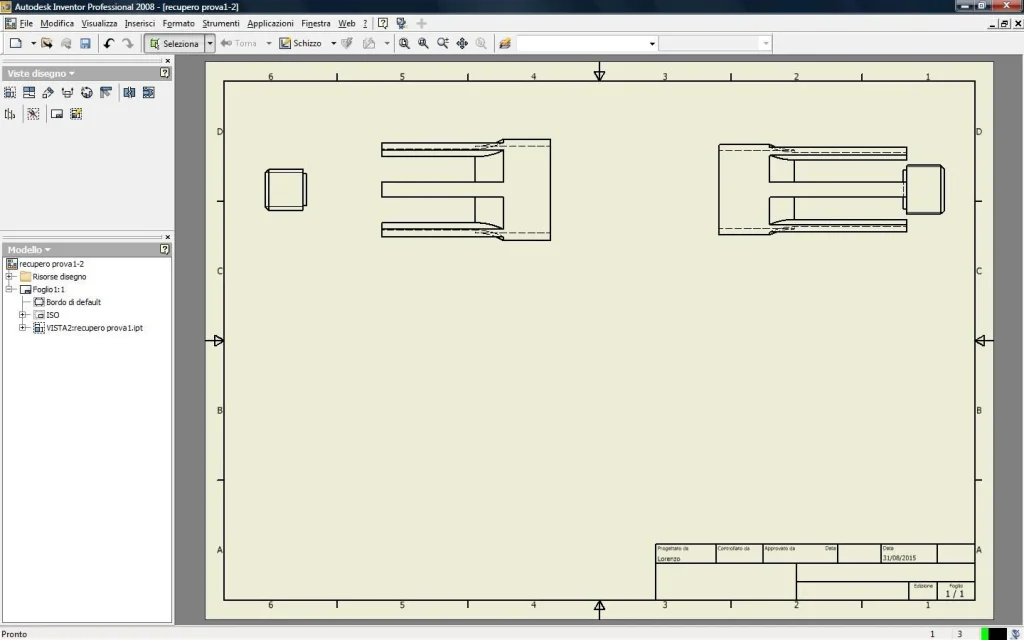Click the Undo arrow icon

(108, 43)
